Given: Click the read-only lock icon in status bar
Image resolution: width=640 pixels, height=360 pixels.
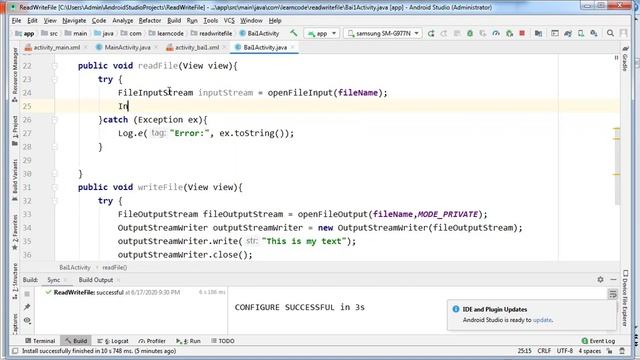Looking at the screenshot, I should [609, 351].
